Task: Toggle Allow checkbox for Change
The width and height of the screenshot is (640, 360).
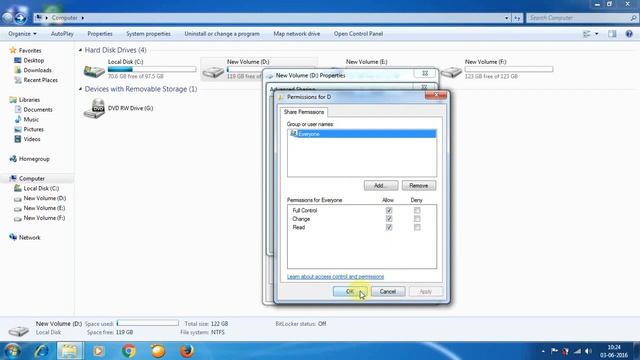Action: [x=389, y=219]
